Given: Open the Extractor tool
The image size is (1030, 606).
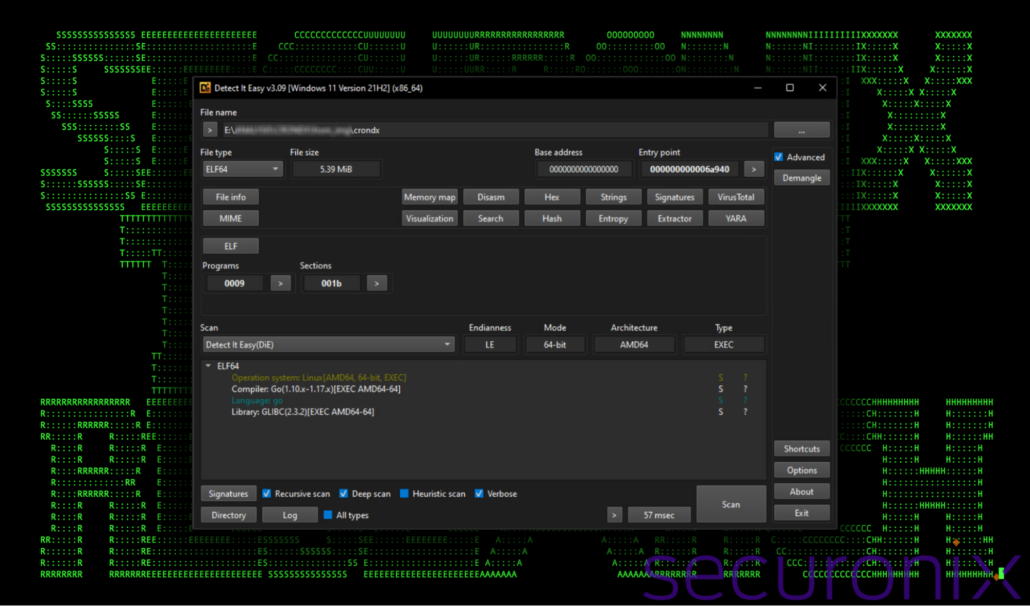Looking at the screenshot, I should click(x=675, y=219).
